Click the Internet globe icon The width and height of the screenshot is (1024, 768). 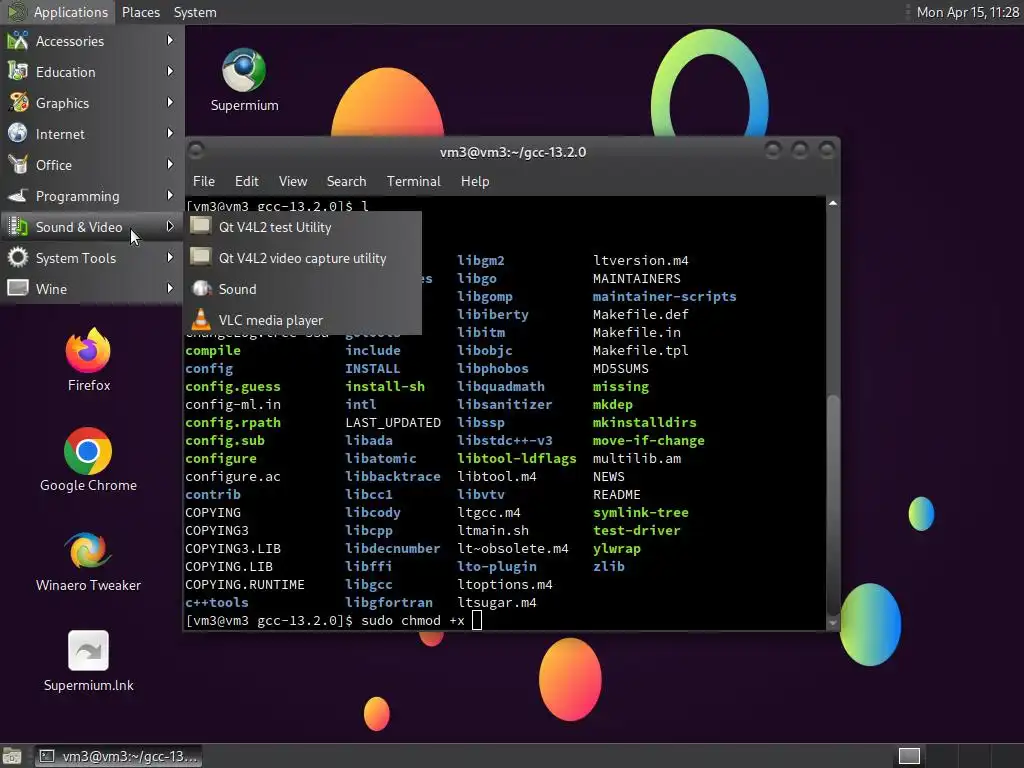[18, 133]
